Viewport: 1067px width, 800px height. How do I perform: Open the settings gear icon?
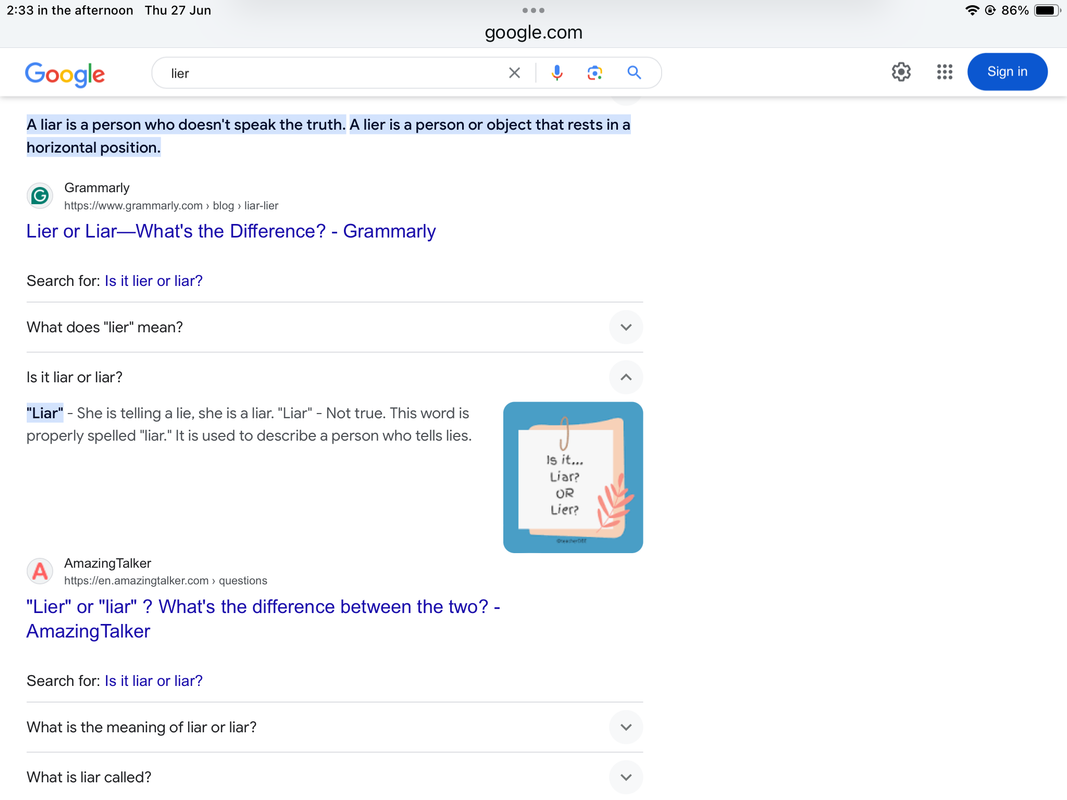pyautogui.click(x=901, y=71)
